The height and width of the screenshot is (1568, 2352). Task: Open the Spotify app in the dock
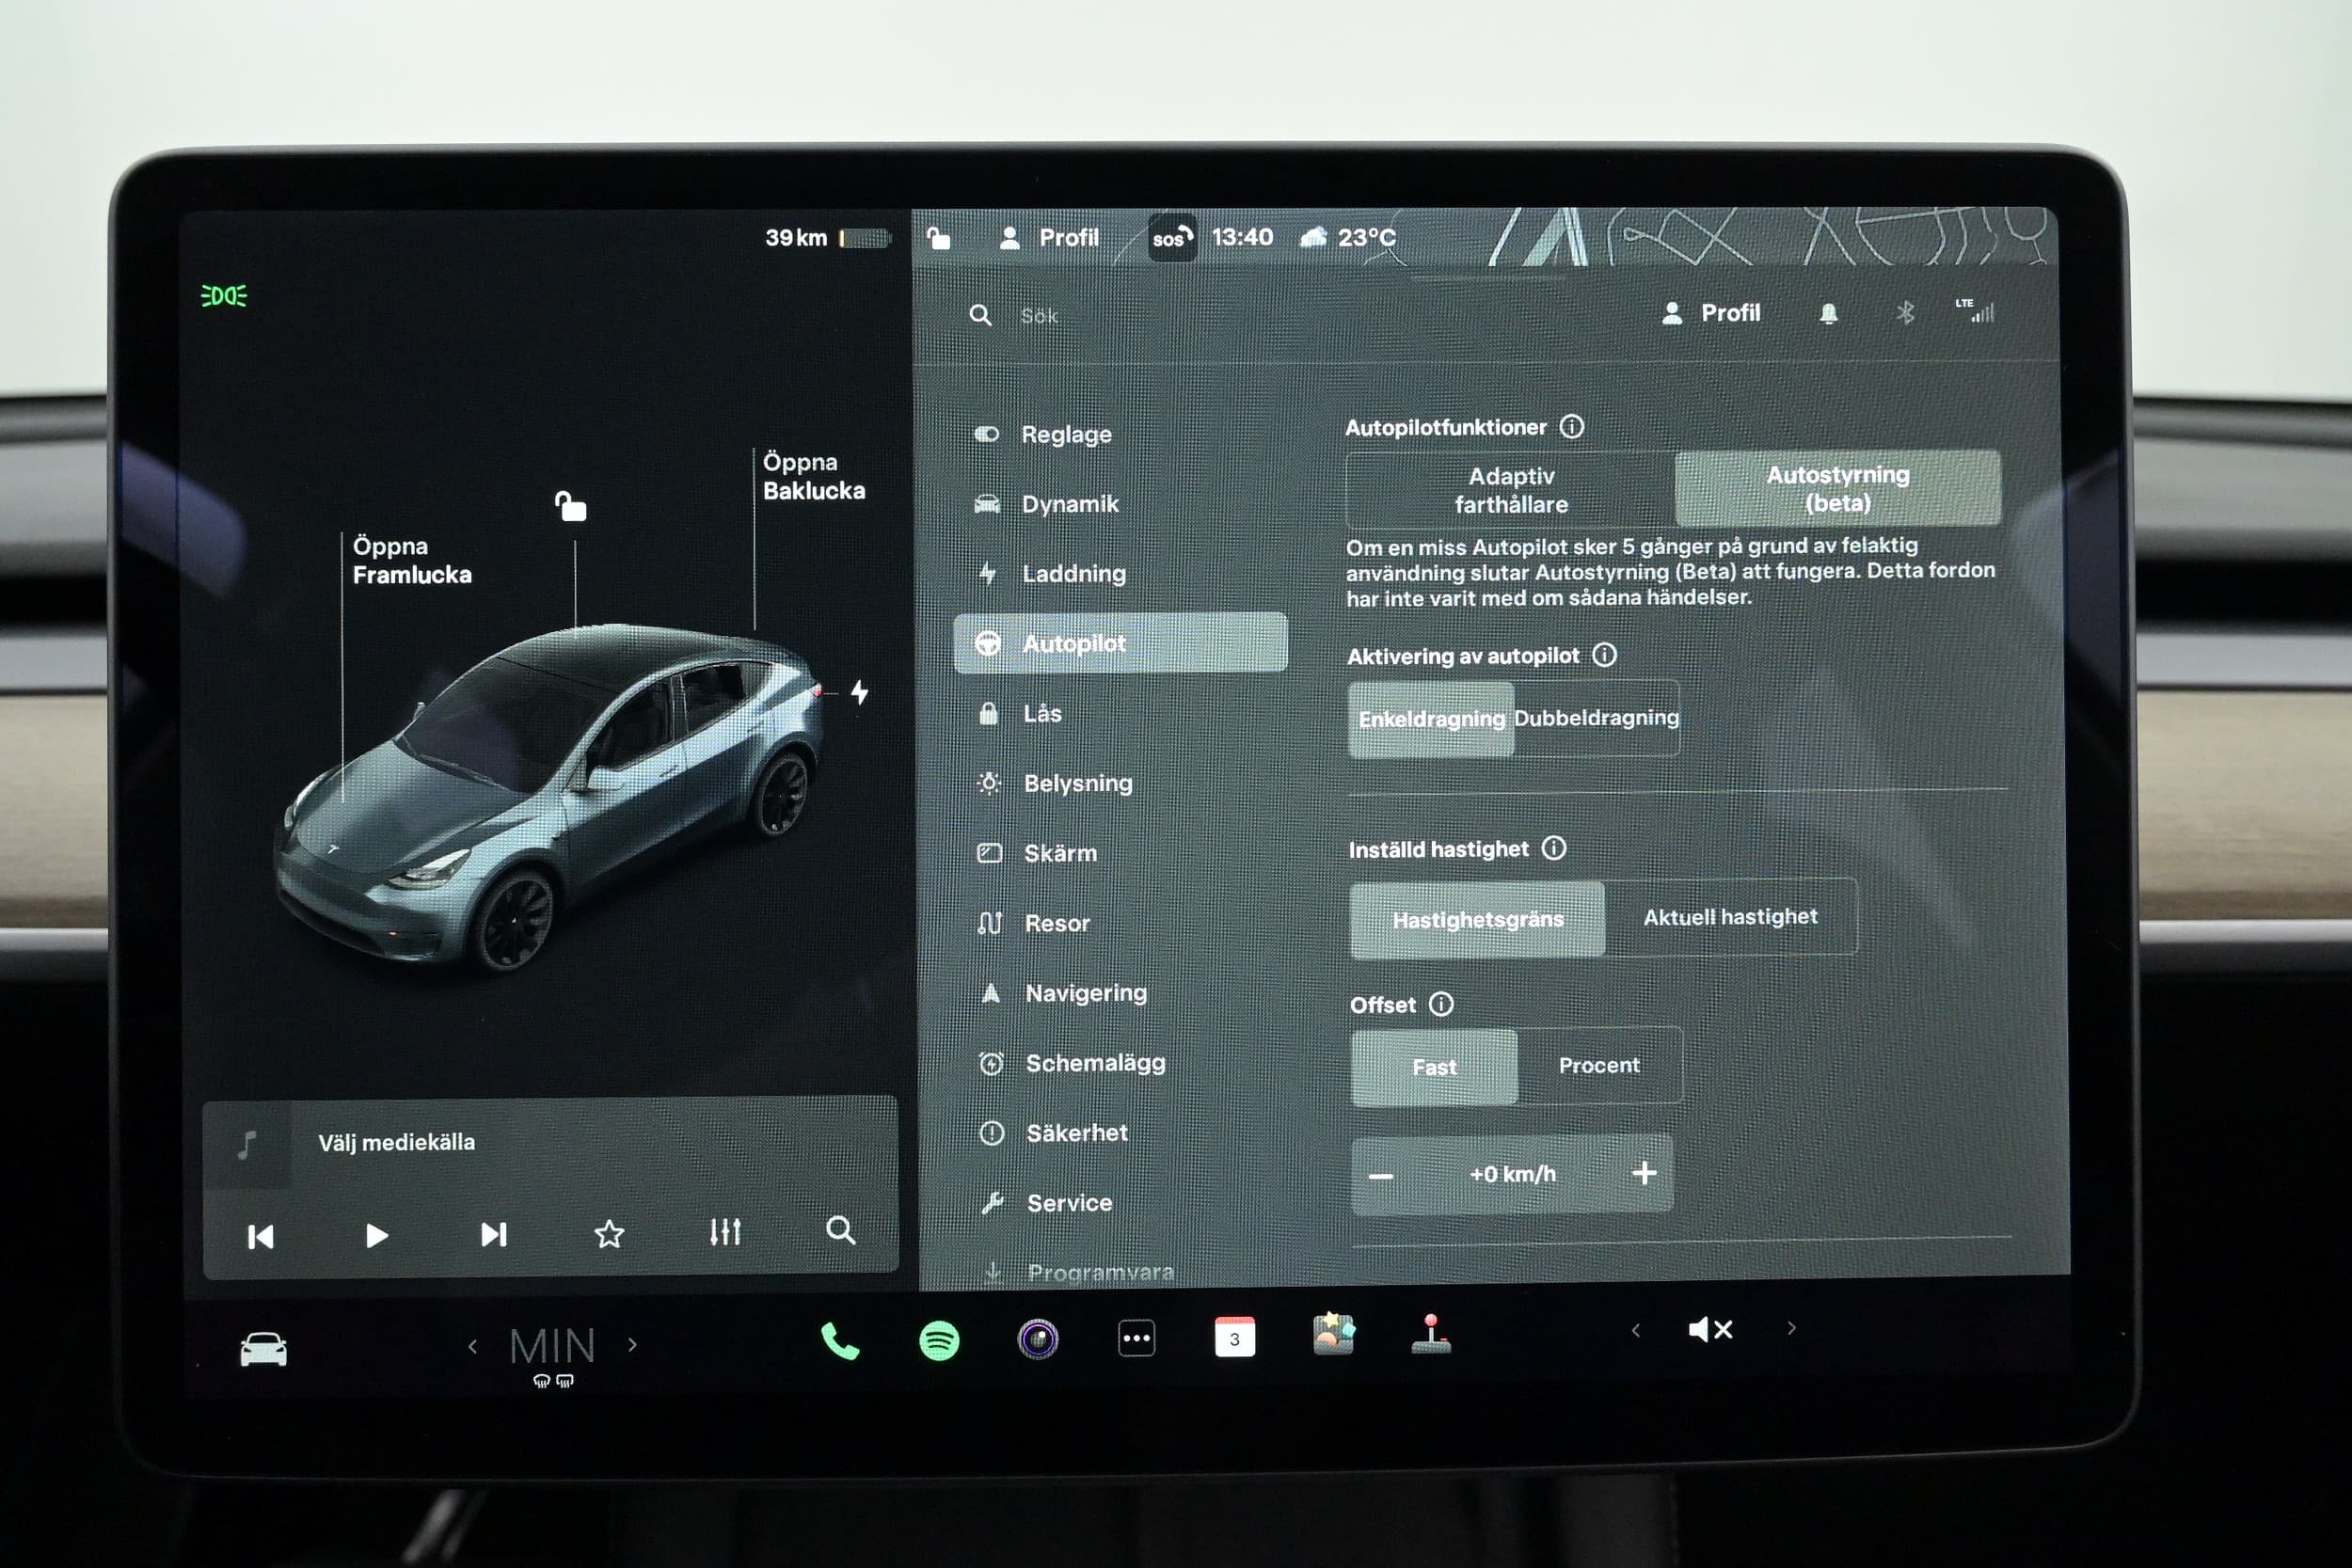coord(938,1340)
